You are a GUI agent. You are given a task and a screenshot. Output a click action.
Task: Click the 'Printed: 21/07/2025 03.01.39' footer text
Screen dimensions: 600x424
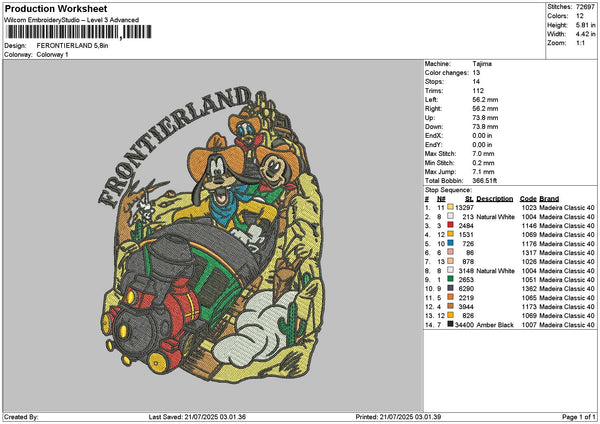click(x=398, y=417)
